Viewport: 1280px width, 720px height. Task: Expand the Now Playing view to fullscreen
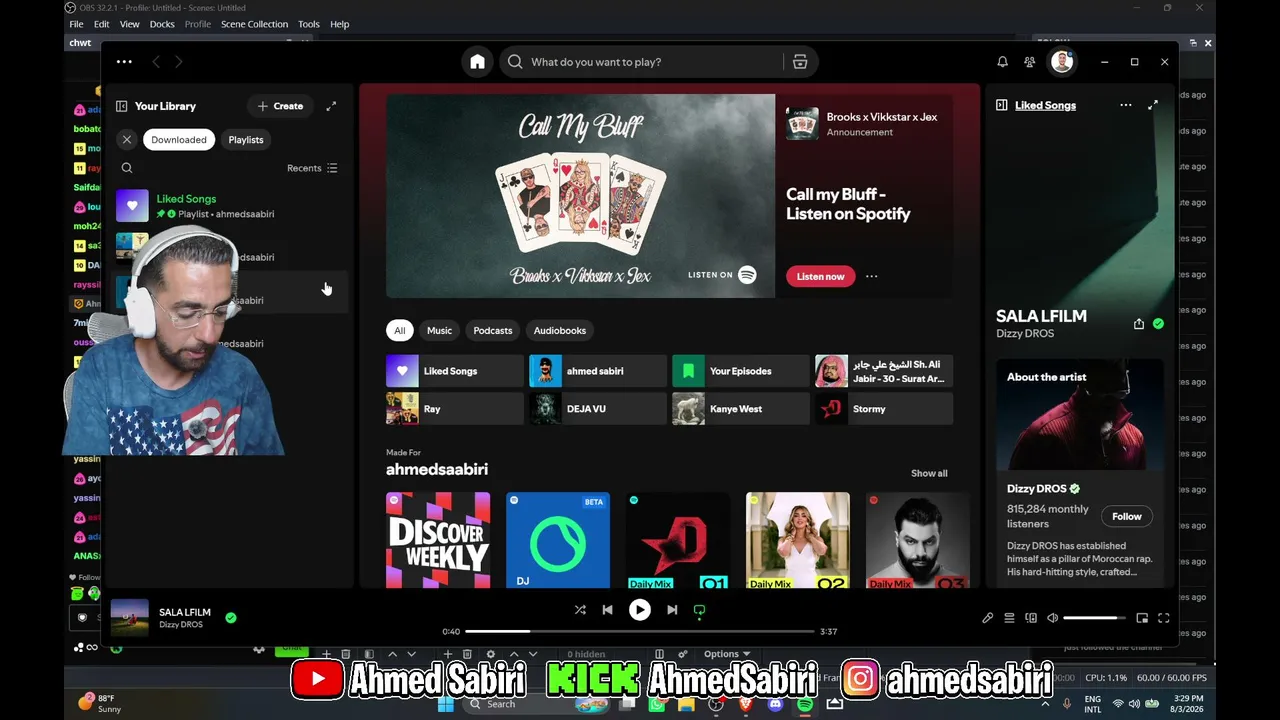click(1153, 105)
